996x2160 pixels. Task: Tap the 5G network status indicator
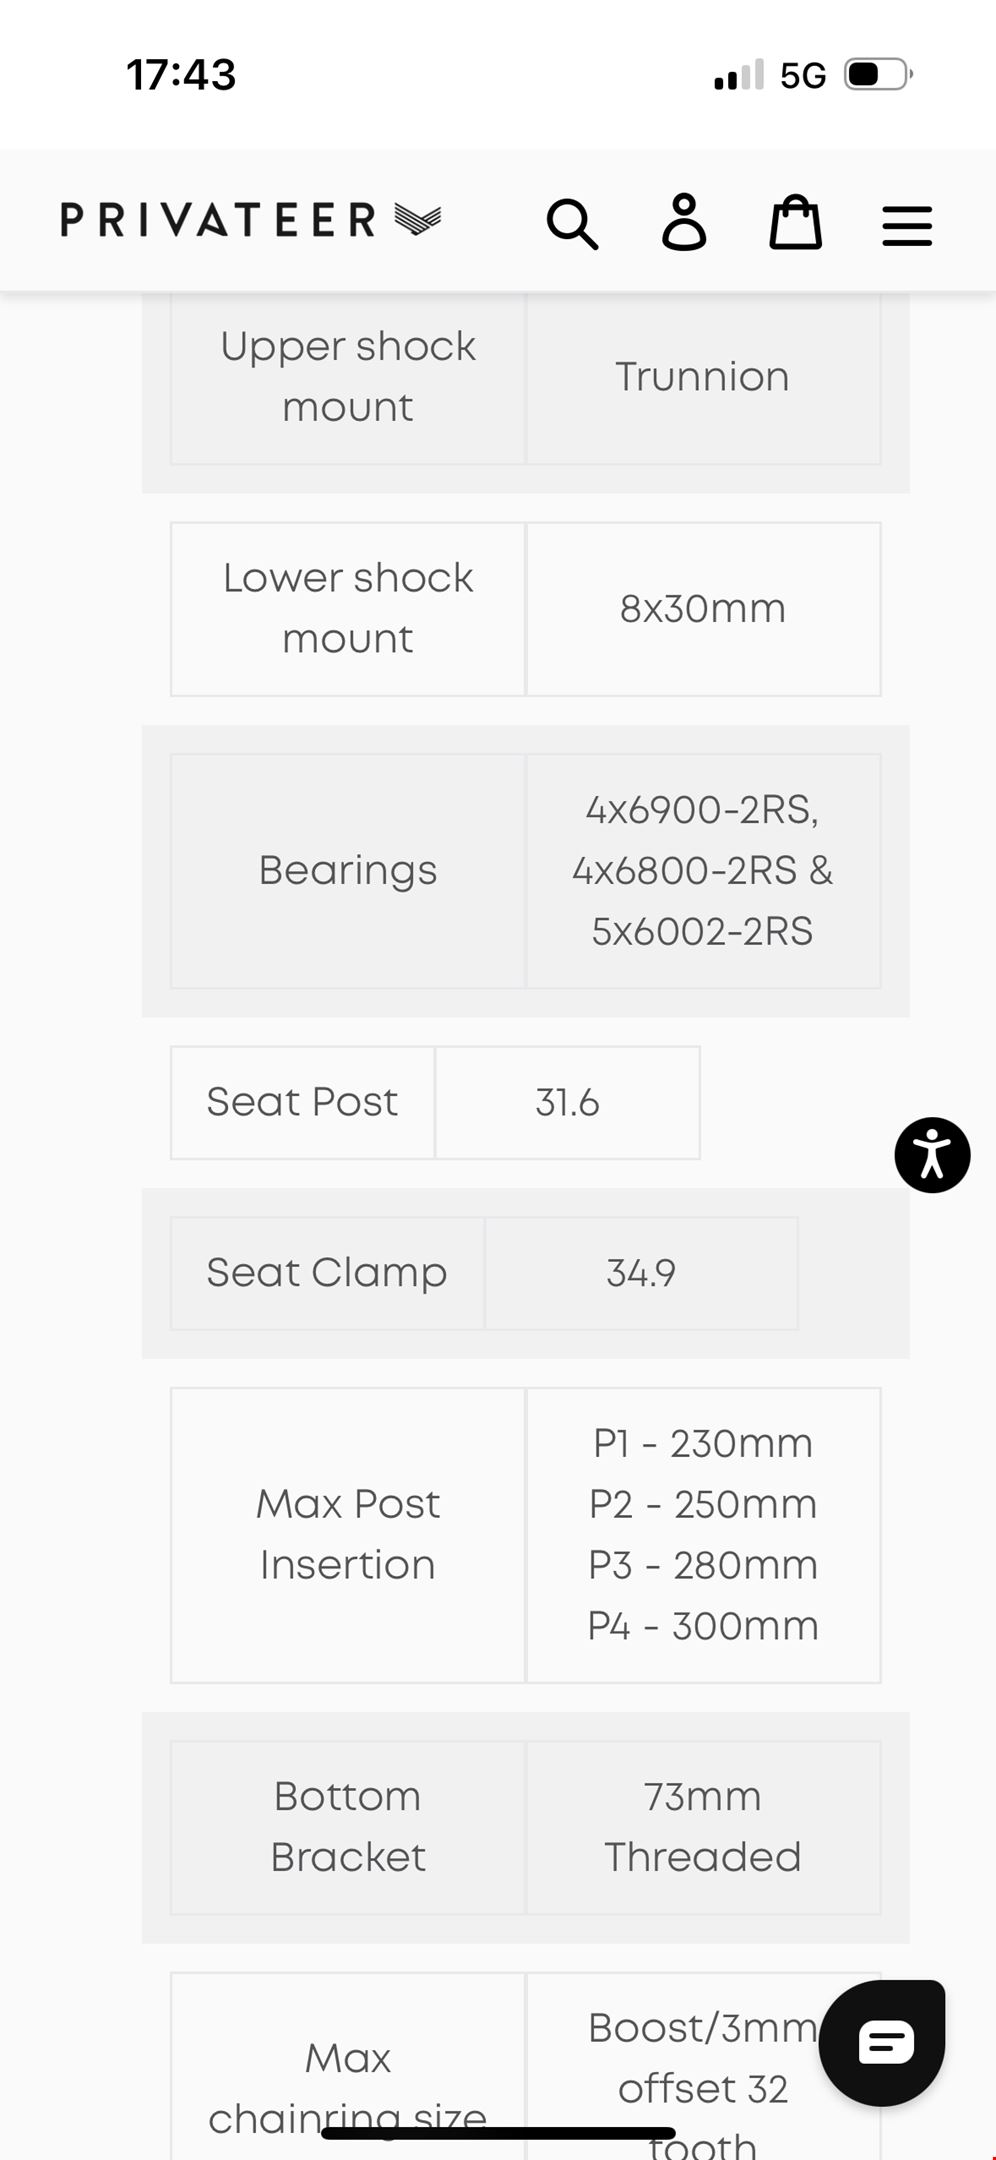[x=803, y=76]
